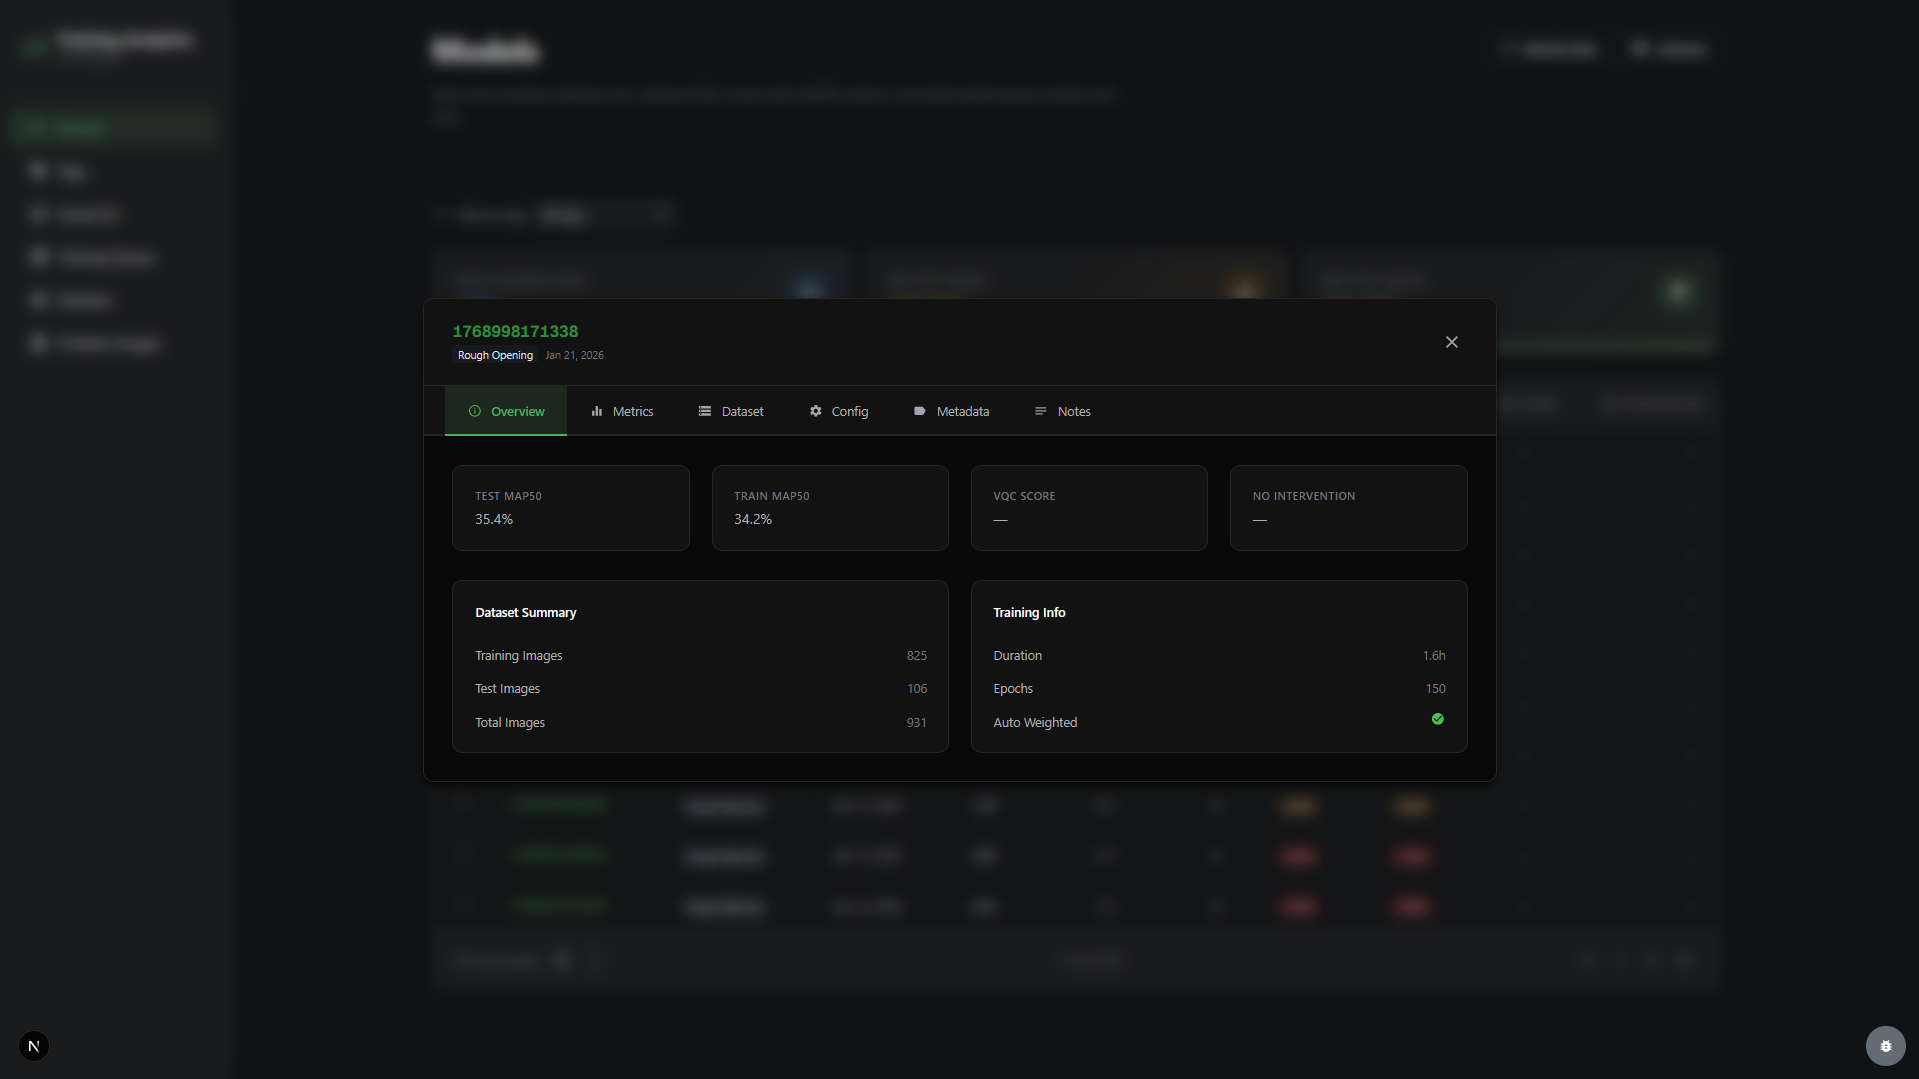Screen dimensions: 1919x1079
Task: Click the Dataset list icon
Action: (x=705, y=411)
